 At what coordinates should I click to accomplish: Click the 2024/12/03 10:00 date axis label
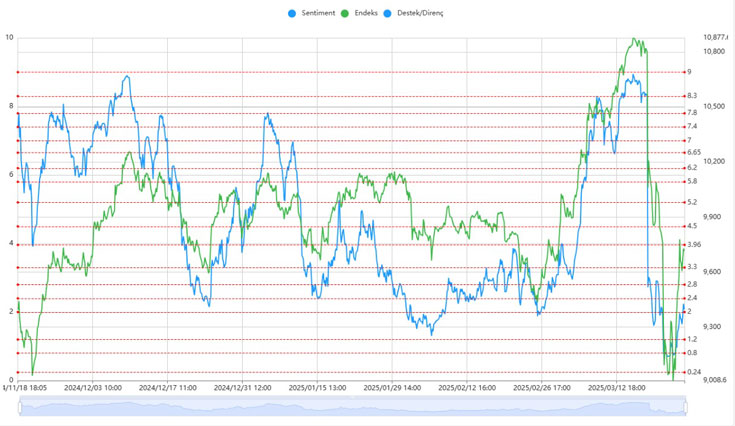93,387
